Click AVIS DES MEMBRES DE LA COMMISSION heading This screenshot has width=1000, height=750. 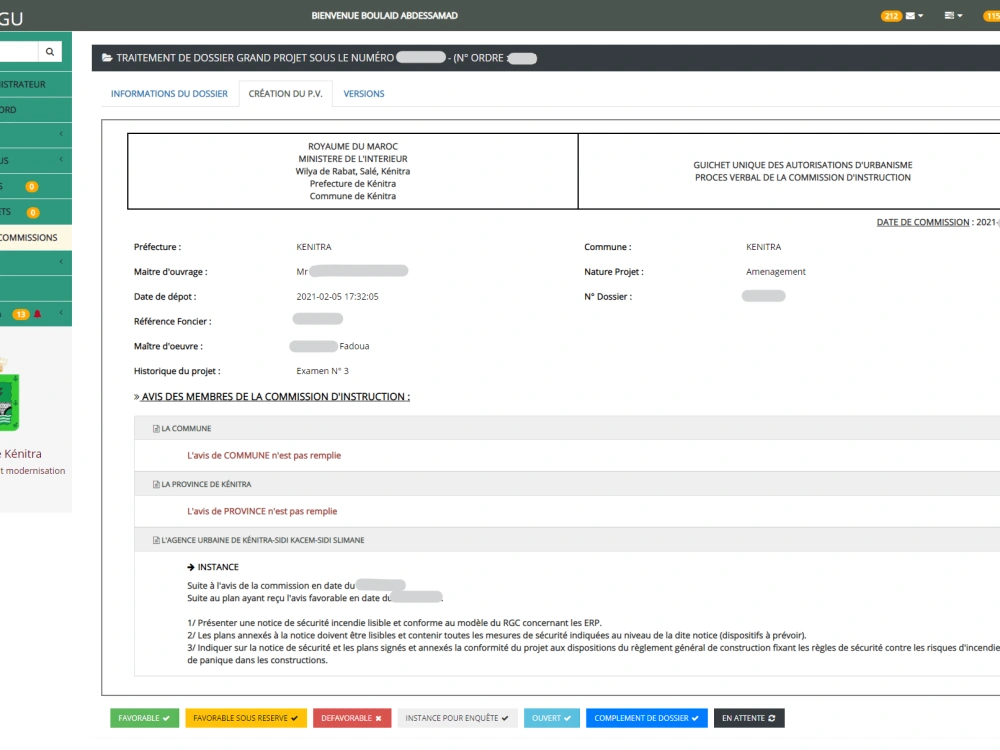(x=276, y=397)
